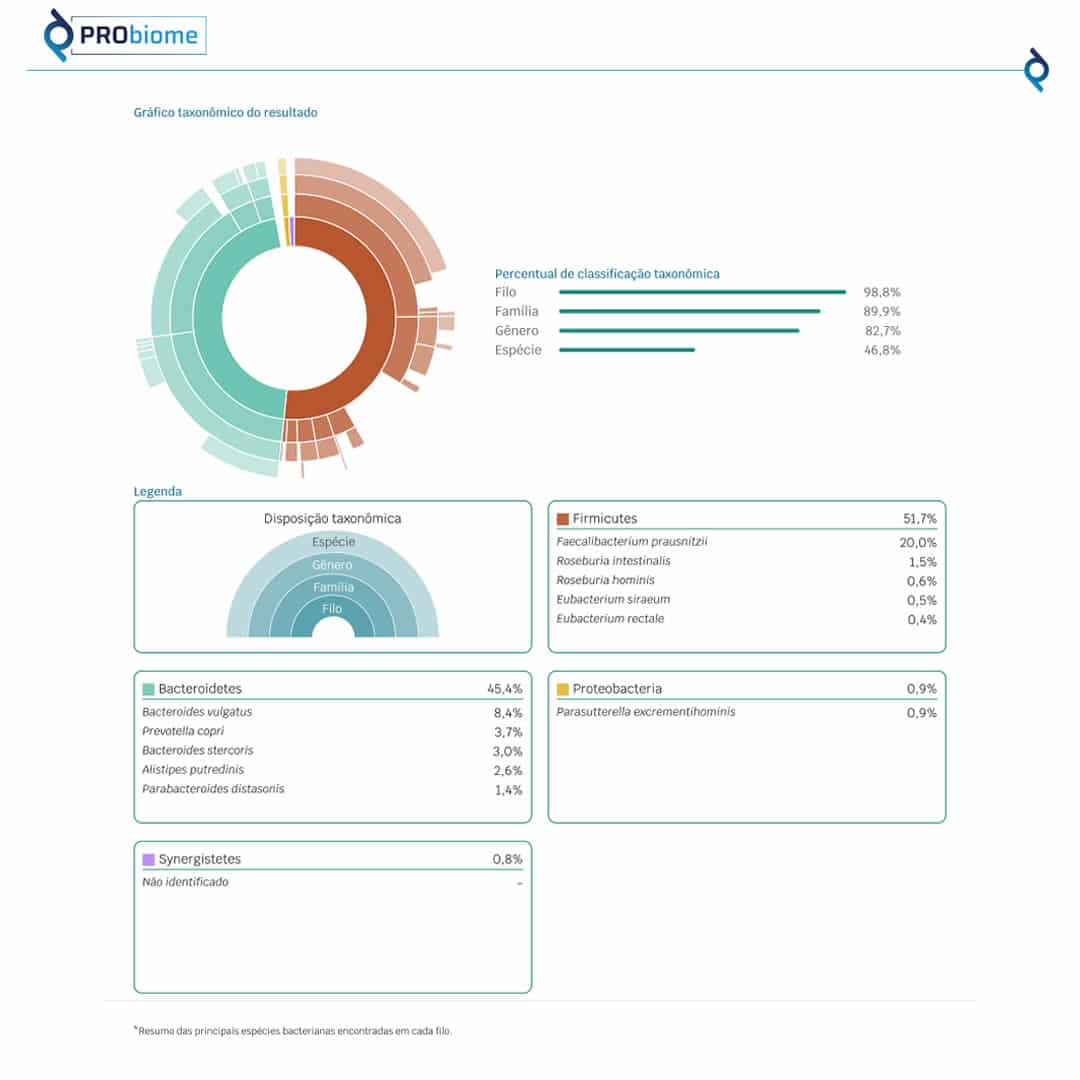This screenshot has width=1080, height=1080.
Task: Click the small PRObiome emblem at right
Action: (x=1037, y=69)
